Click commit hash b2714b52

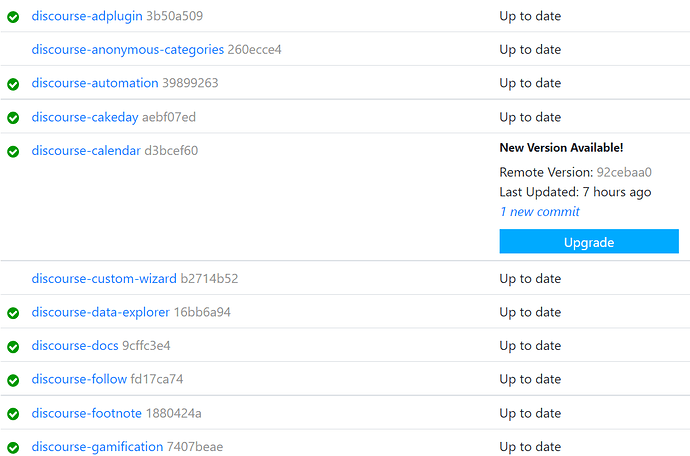(209, 279)
